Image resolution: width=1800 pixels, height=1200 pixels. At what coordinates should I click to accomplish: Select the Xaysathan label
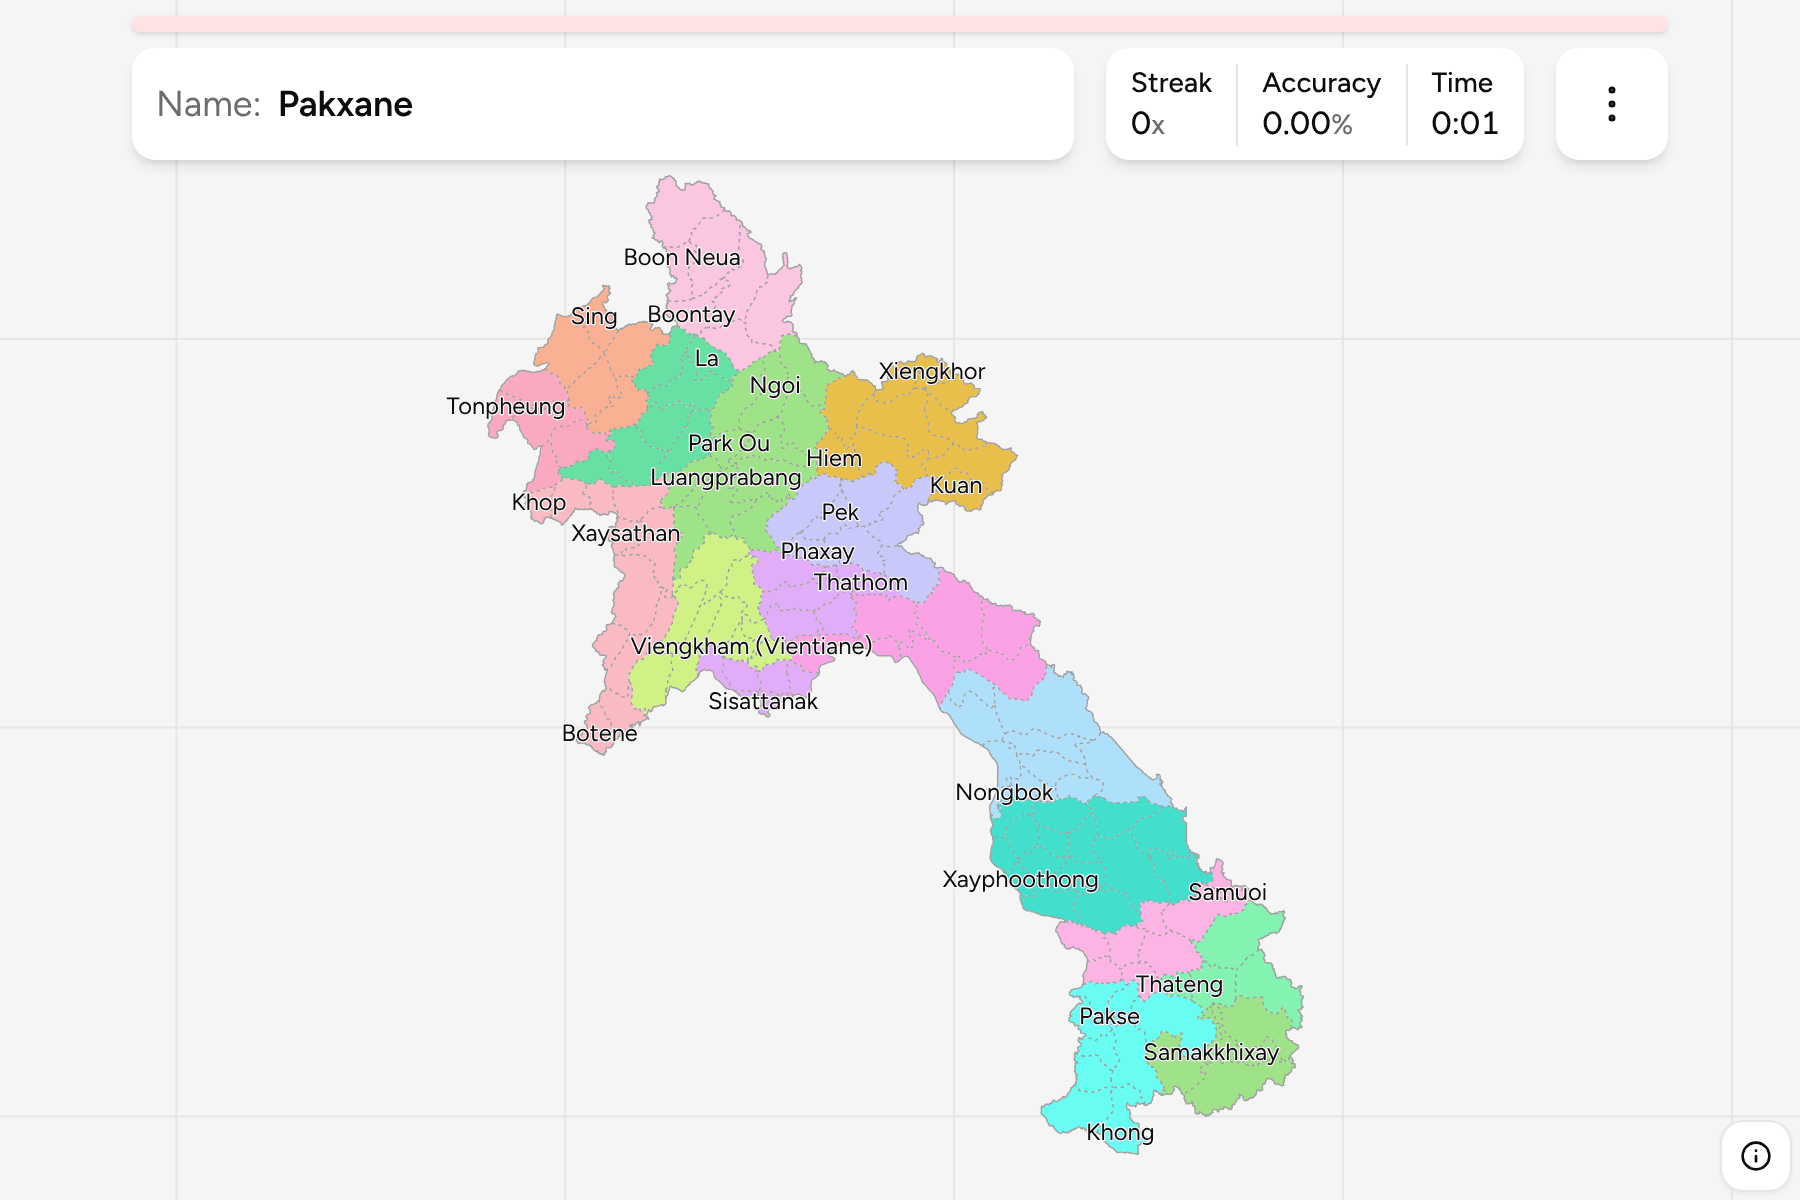[625, 534]
